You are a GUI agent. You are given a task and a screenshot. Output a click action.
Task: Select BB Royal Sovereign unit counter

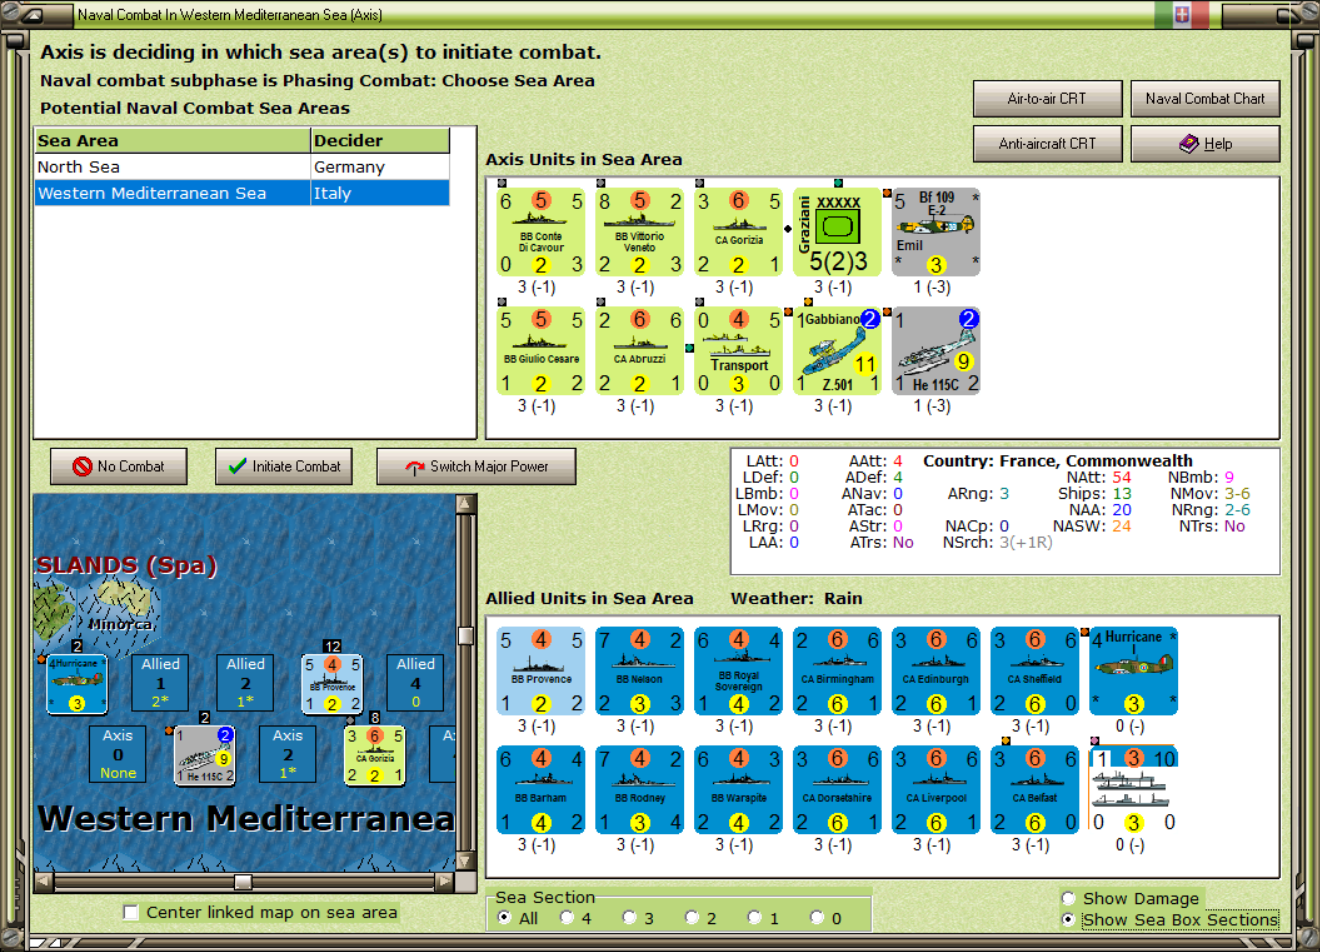point(739,671)
